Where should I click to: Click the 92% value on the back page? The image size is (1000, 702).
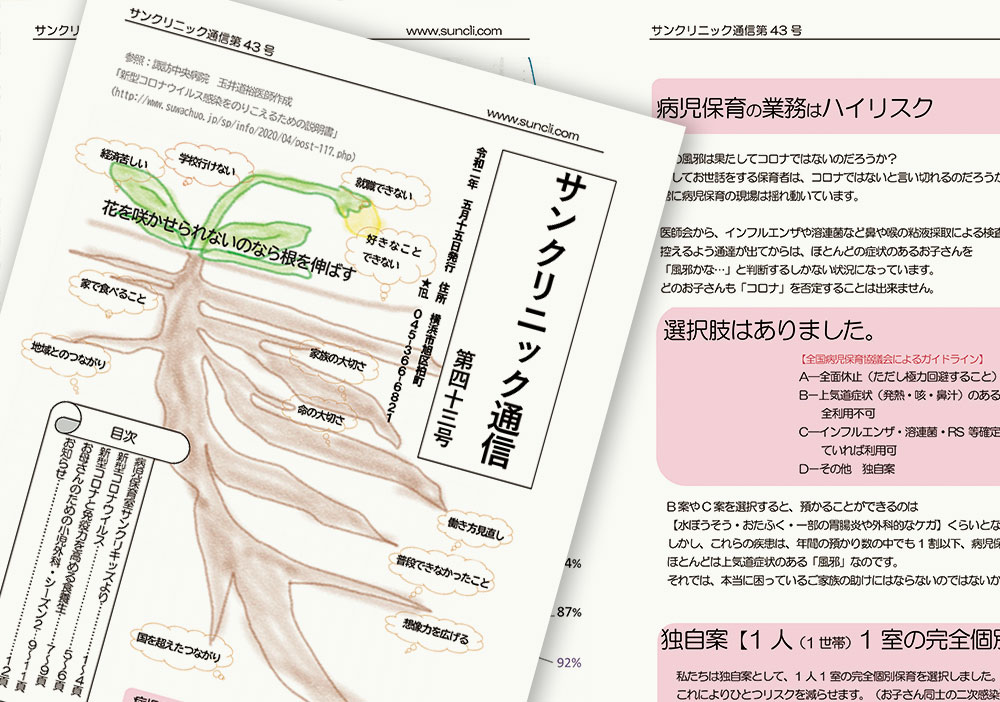tap(569, 663)
